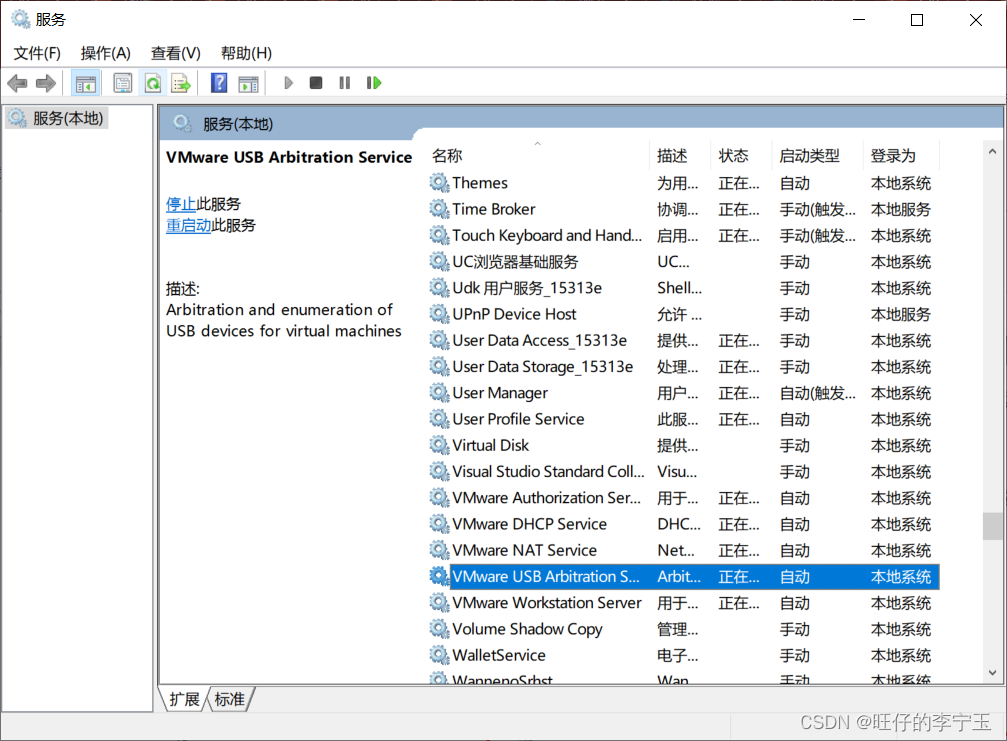Switch to the 扩展 tab
Image resolution: width=1007 pixels, height=741 pixels.
[x=184, y=699]
